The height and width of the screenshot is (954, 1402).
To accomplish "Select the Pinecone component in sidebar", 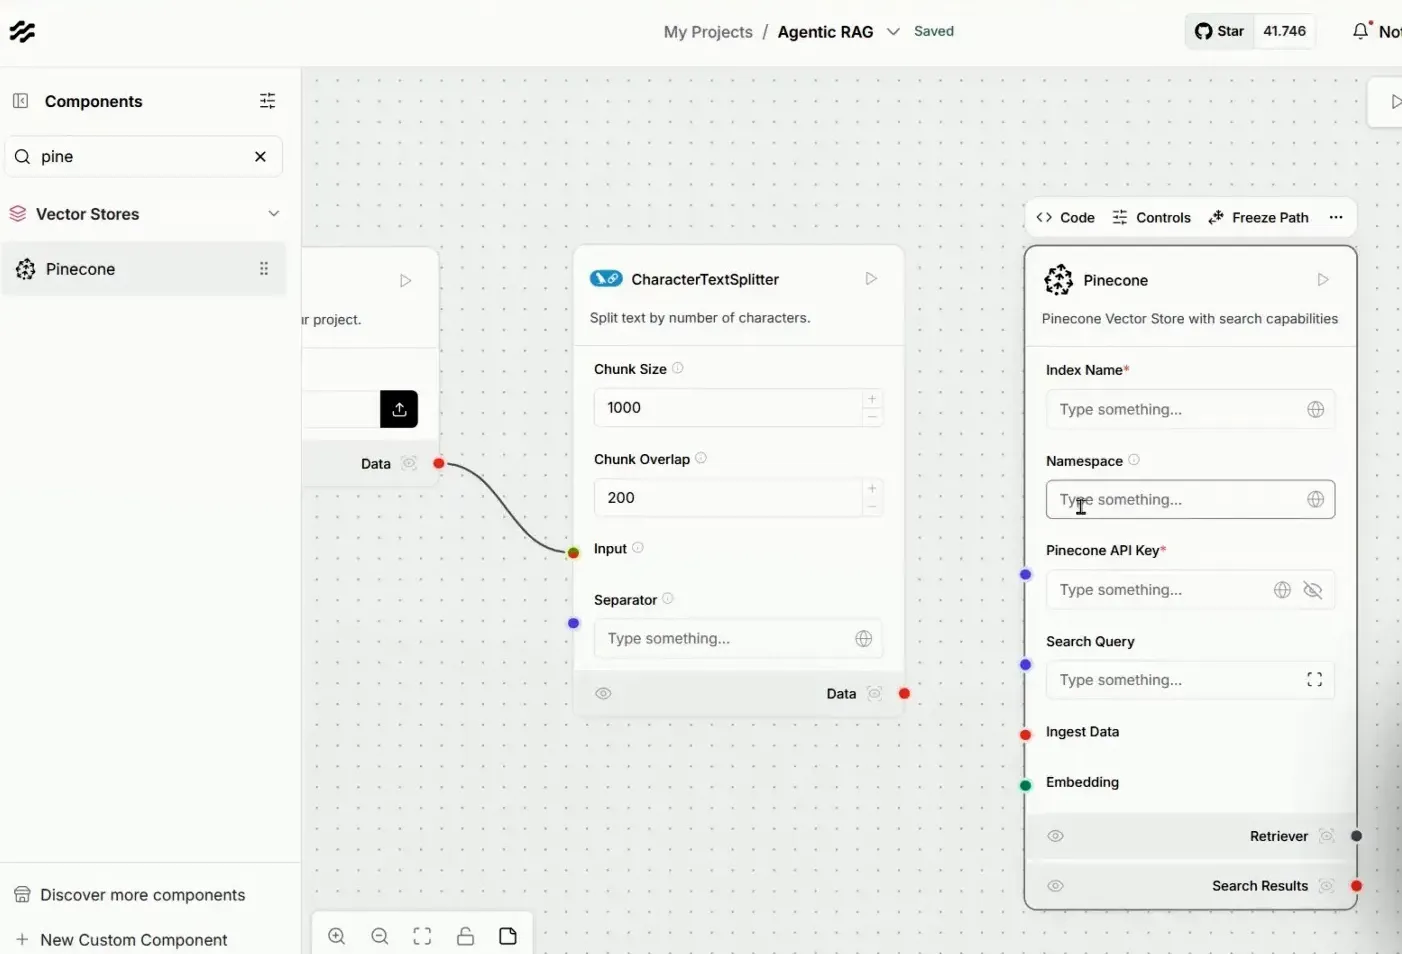I will [x=144, y=269].
